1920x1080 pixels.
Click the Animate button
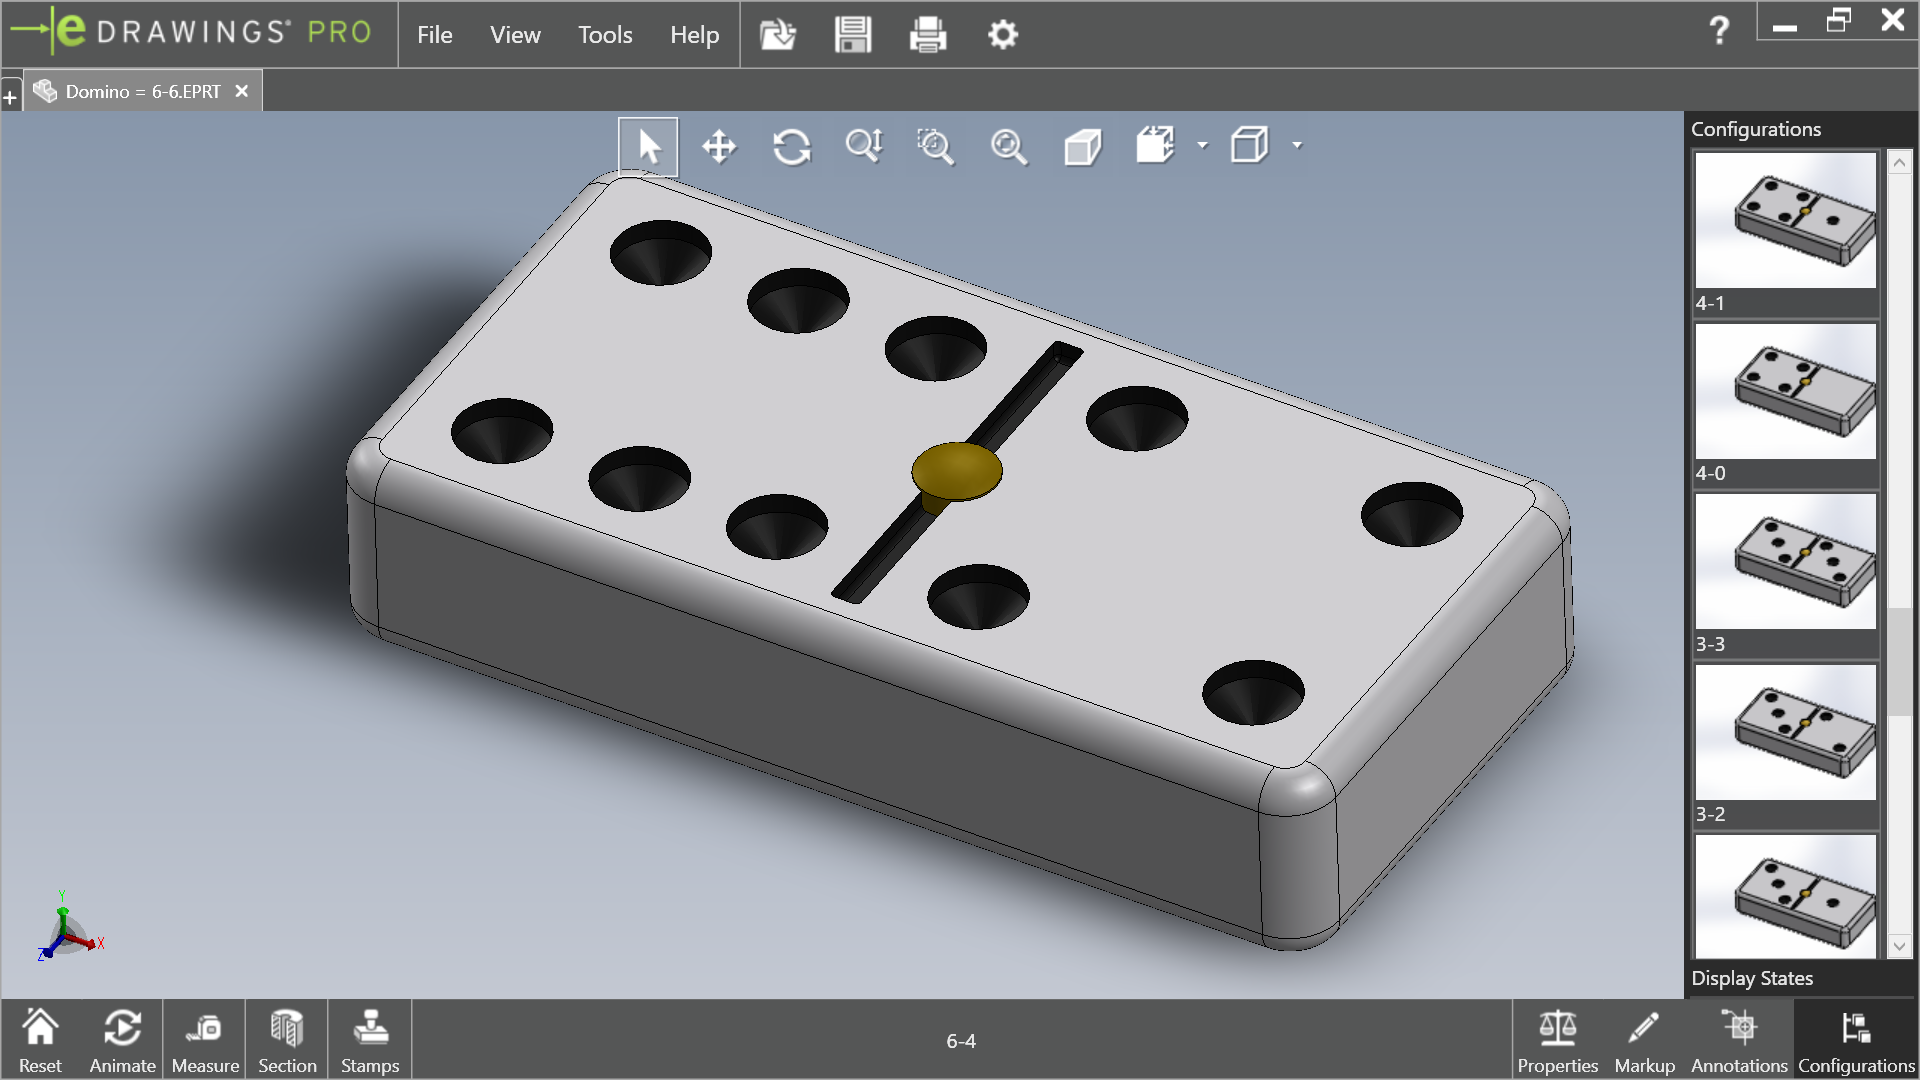click(x=122, y=1040)
